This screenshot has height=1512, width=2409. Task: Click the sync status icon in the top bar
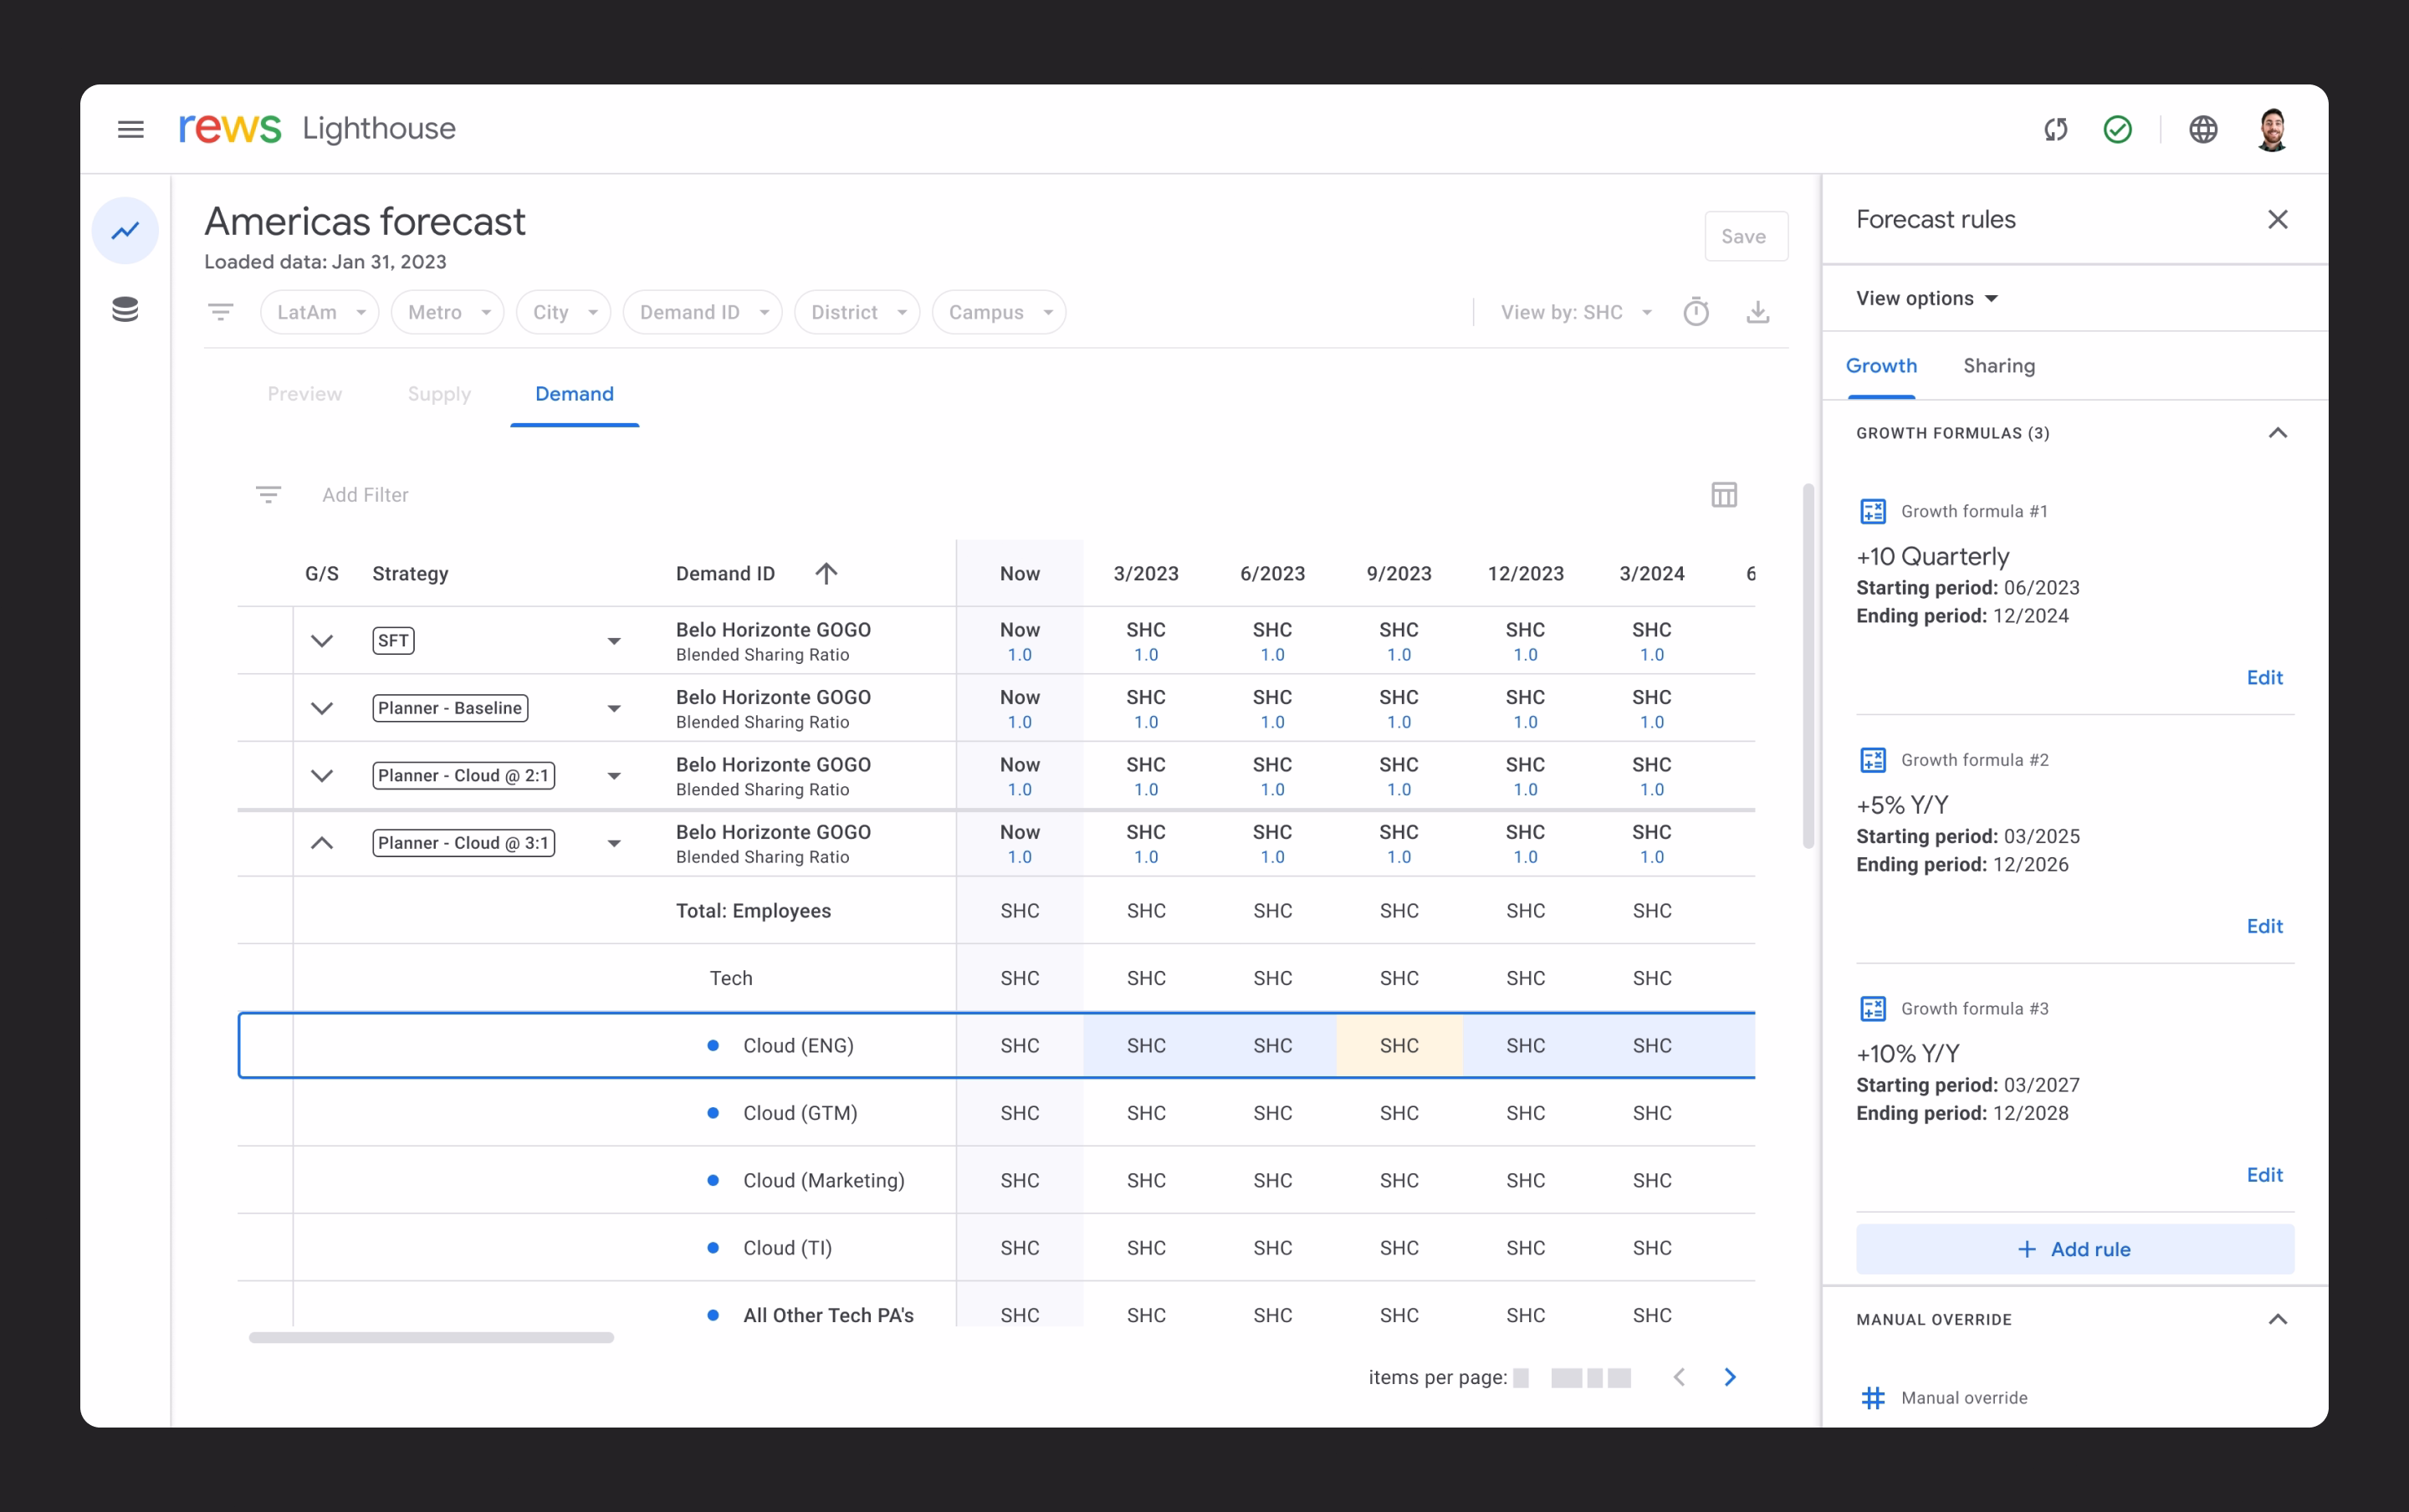tap(2056, 128)
